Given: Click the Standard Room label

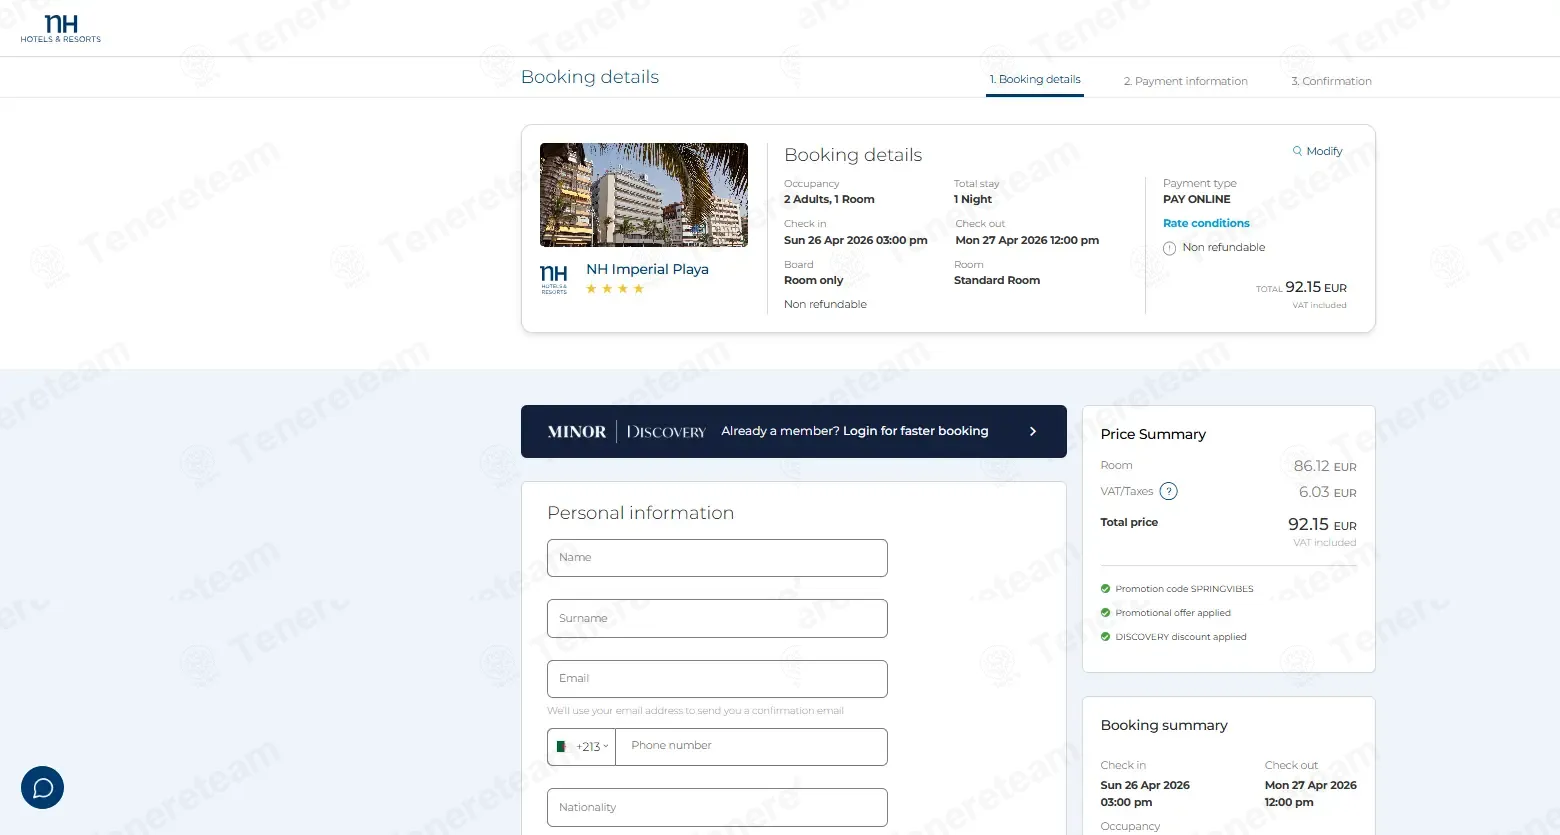Looking at the screenshot, I should point(997,281).
